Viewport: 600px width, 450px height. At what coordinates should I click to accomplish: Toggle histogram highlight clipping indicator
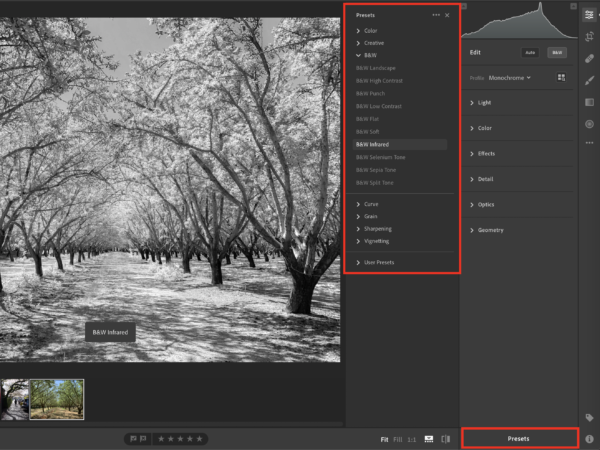[x=573, y=6]
